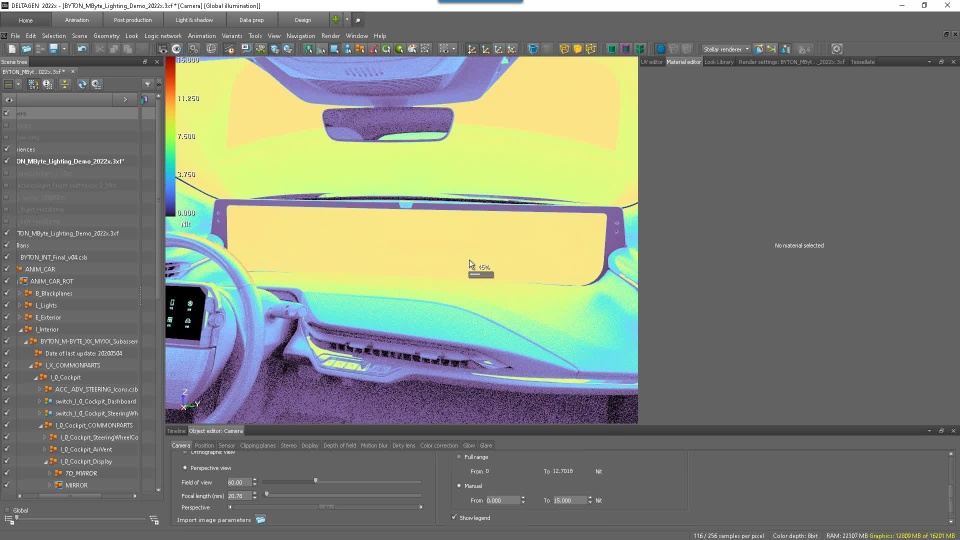Uncheck the Show legend checkbox
Image resolution: width=960 pixels, height=540 pixels.
point(454,517)
